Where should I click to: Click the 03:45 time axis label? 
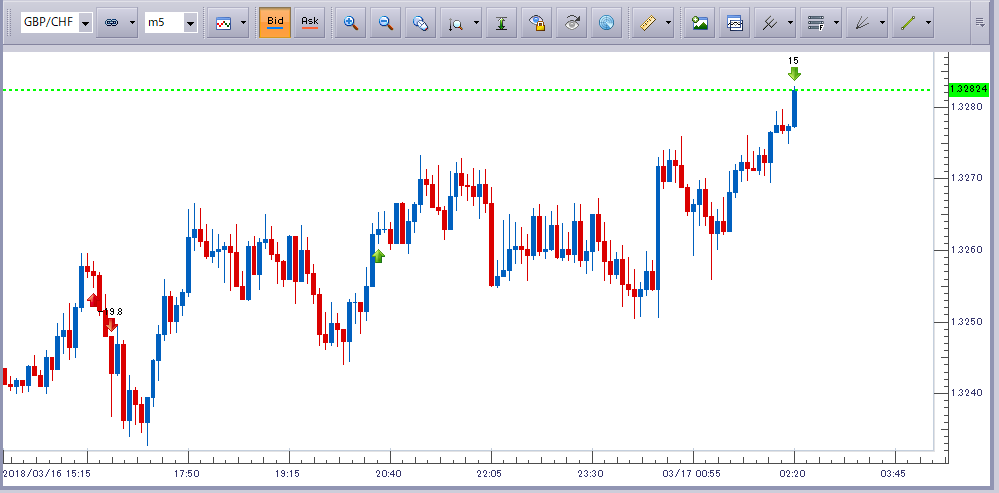tap(894, 474)
